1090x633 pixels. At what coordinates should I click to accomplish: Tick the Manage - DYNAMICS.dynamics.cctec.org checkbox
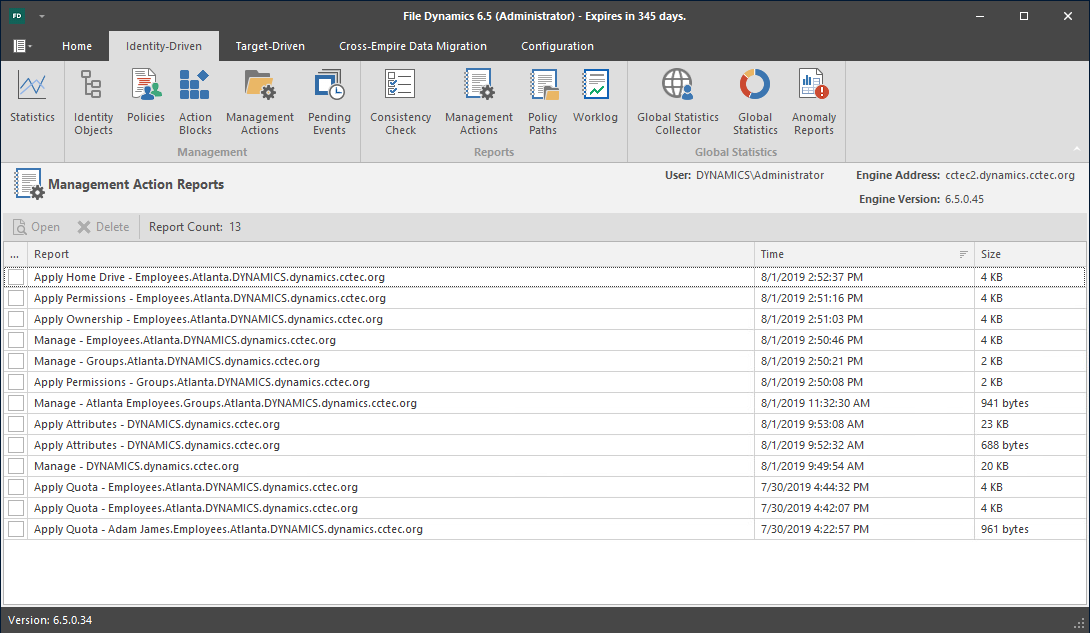[x=16, y=466]
